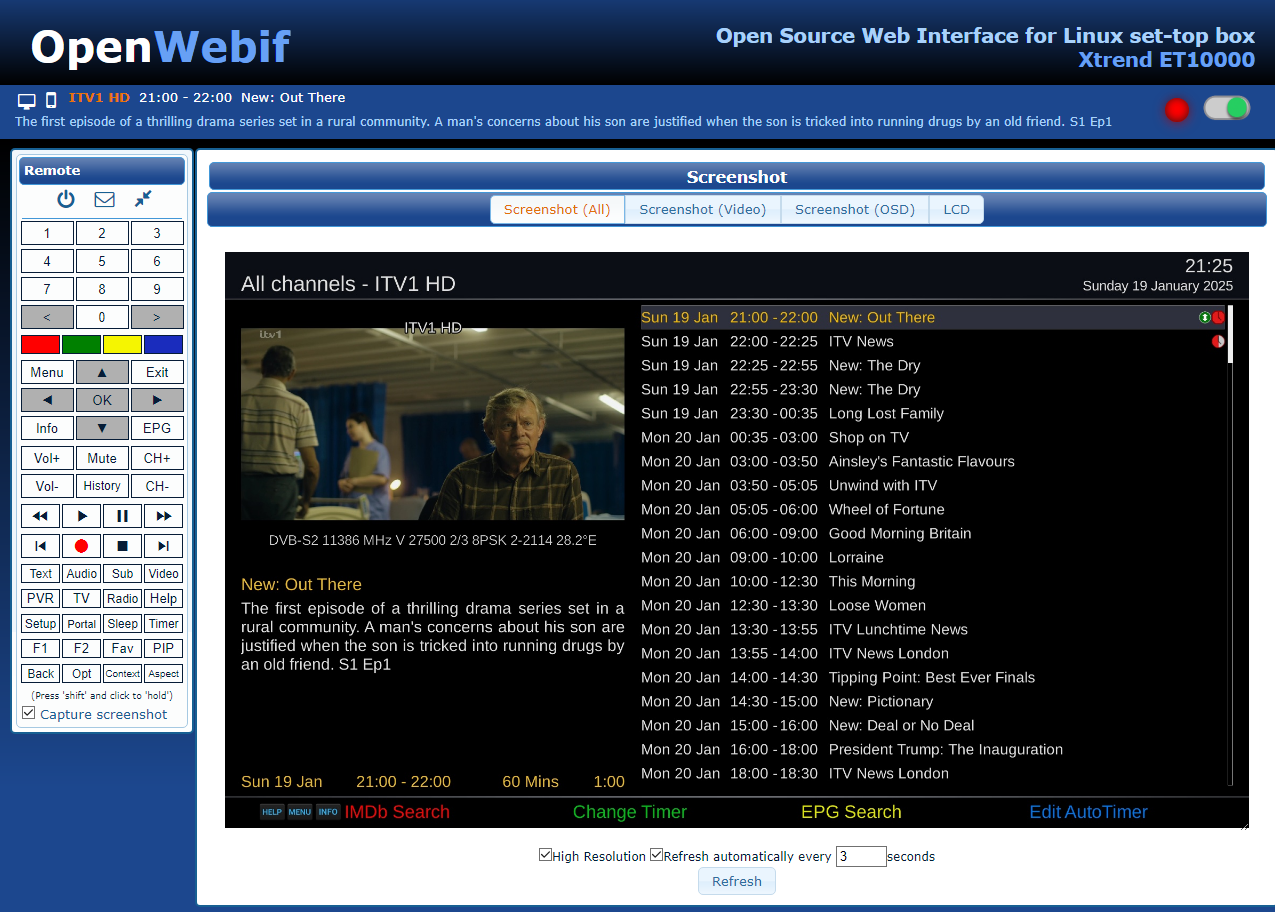Screen dimensions: 1275x912
Task: Click the OpenWebif logo
Action: (x=160, y=47)
